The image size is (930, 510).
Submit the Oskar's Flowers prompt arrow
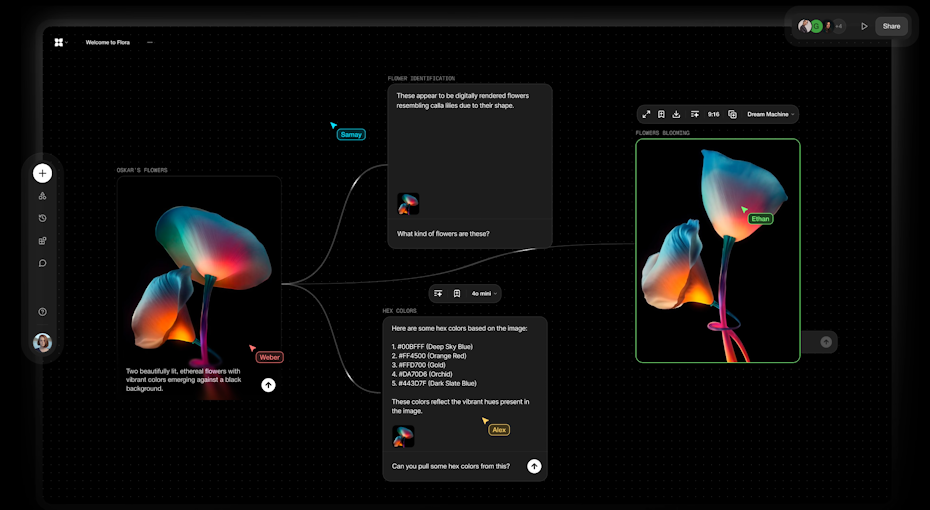point(268,385)
